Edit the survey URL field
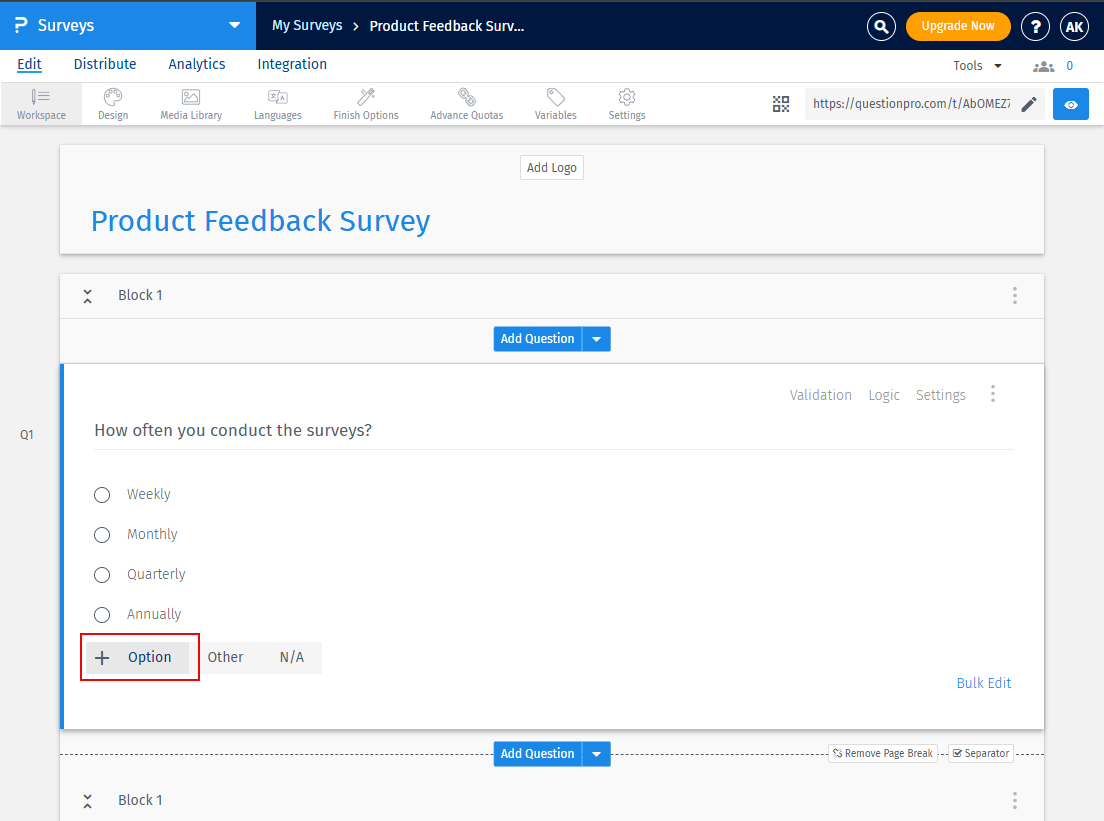Viewport: 1104px width, 821px height. click(1029, 104)
